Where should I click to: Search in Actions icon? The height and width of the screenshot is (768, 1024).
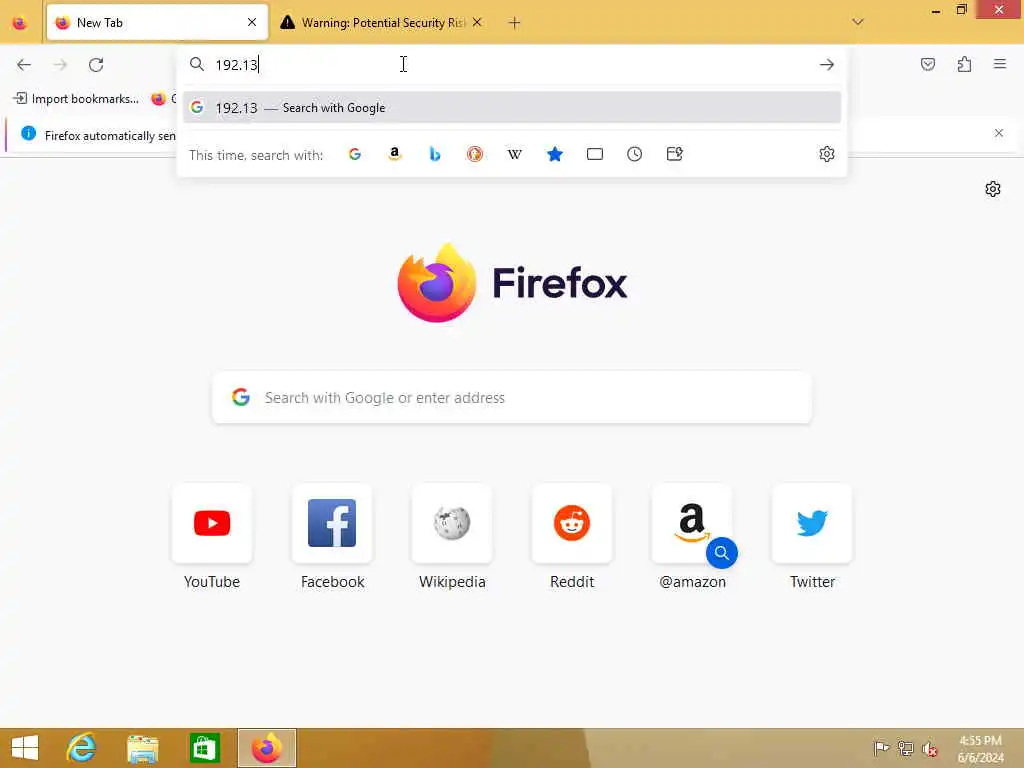[675, 154]
